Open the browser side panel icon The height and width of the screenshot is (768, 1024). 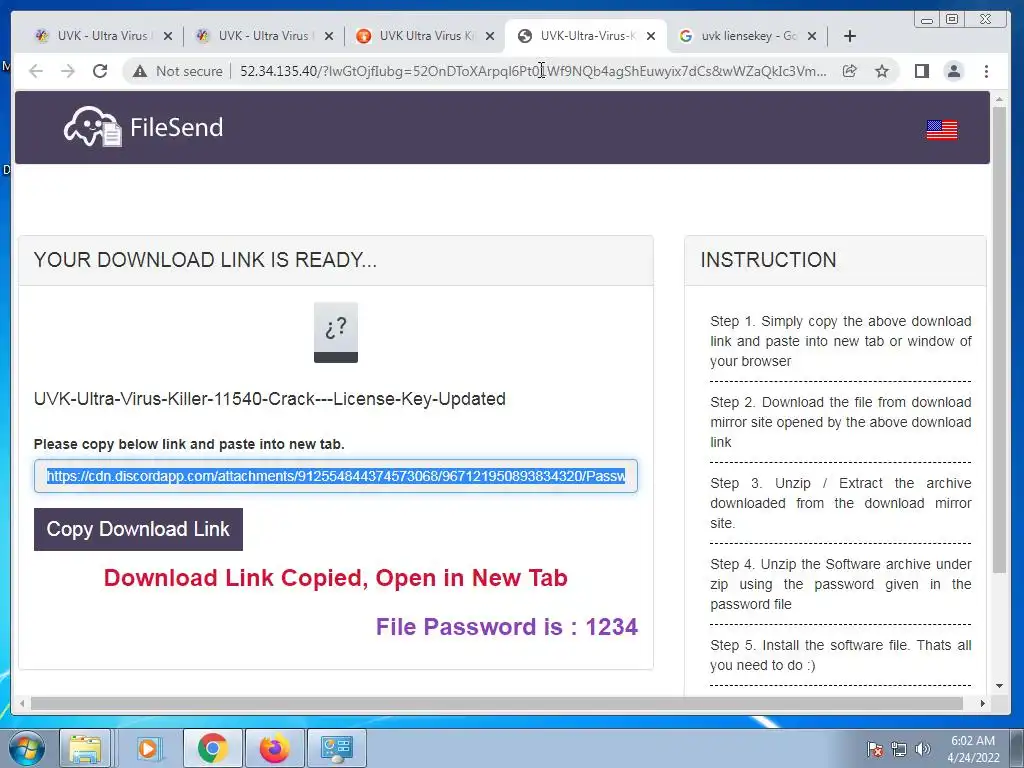coord(921,71)
